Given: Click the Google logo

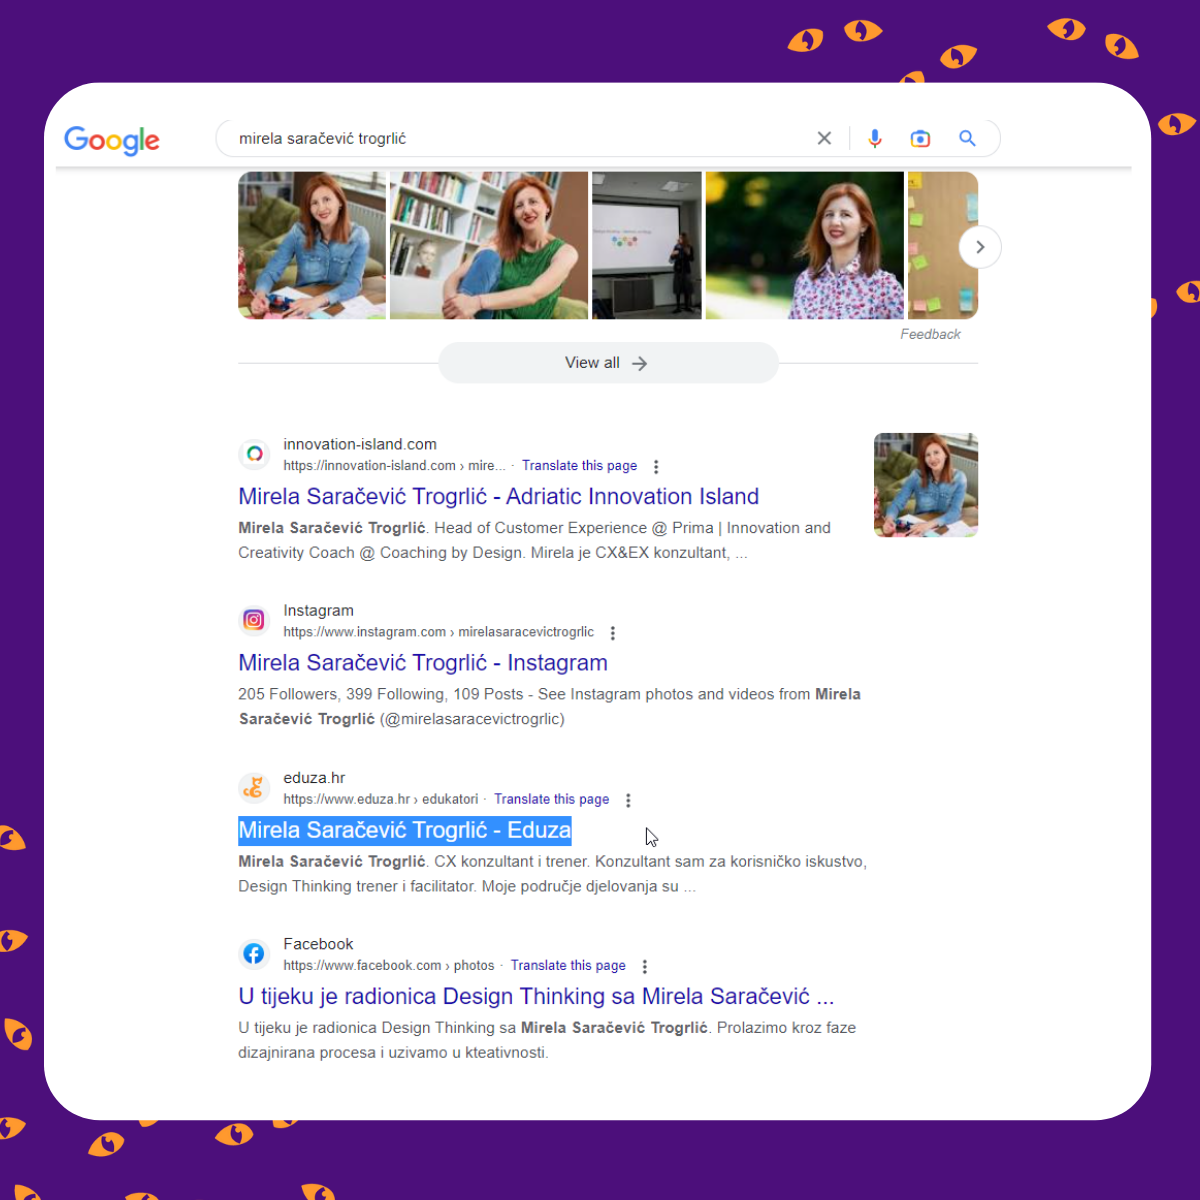Looking at the screenshot, I should click(112, 140).
